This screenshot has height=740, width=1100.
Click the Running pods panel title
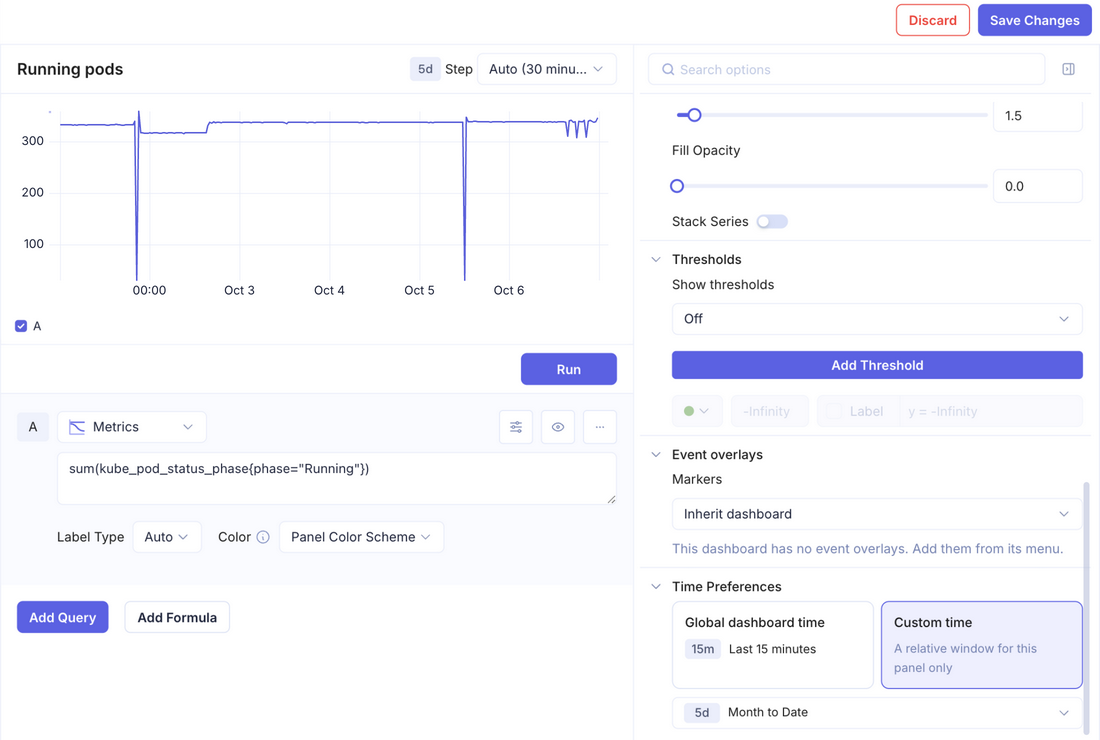tap(70, 69)
